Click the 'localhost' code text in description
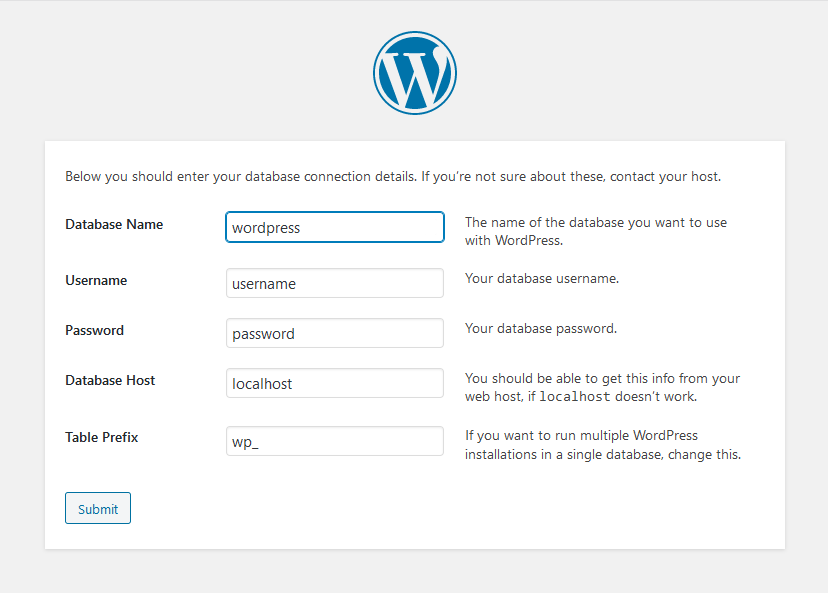The width and height of the screenshot is (828, 593). pyautogui.click(x=575, y=397)
